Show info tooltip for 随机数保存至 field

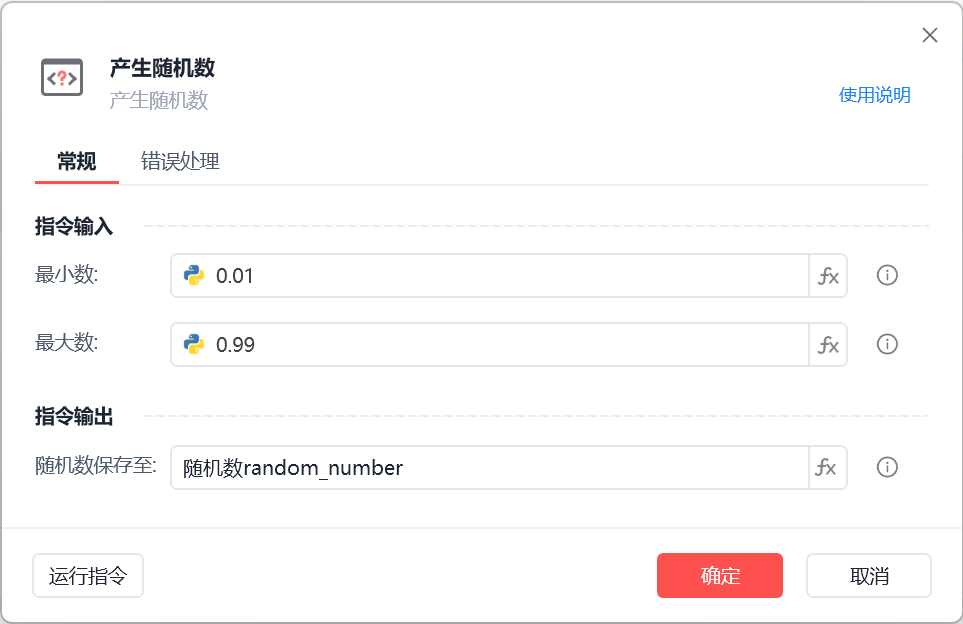(x=887, y=467)
